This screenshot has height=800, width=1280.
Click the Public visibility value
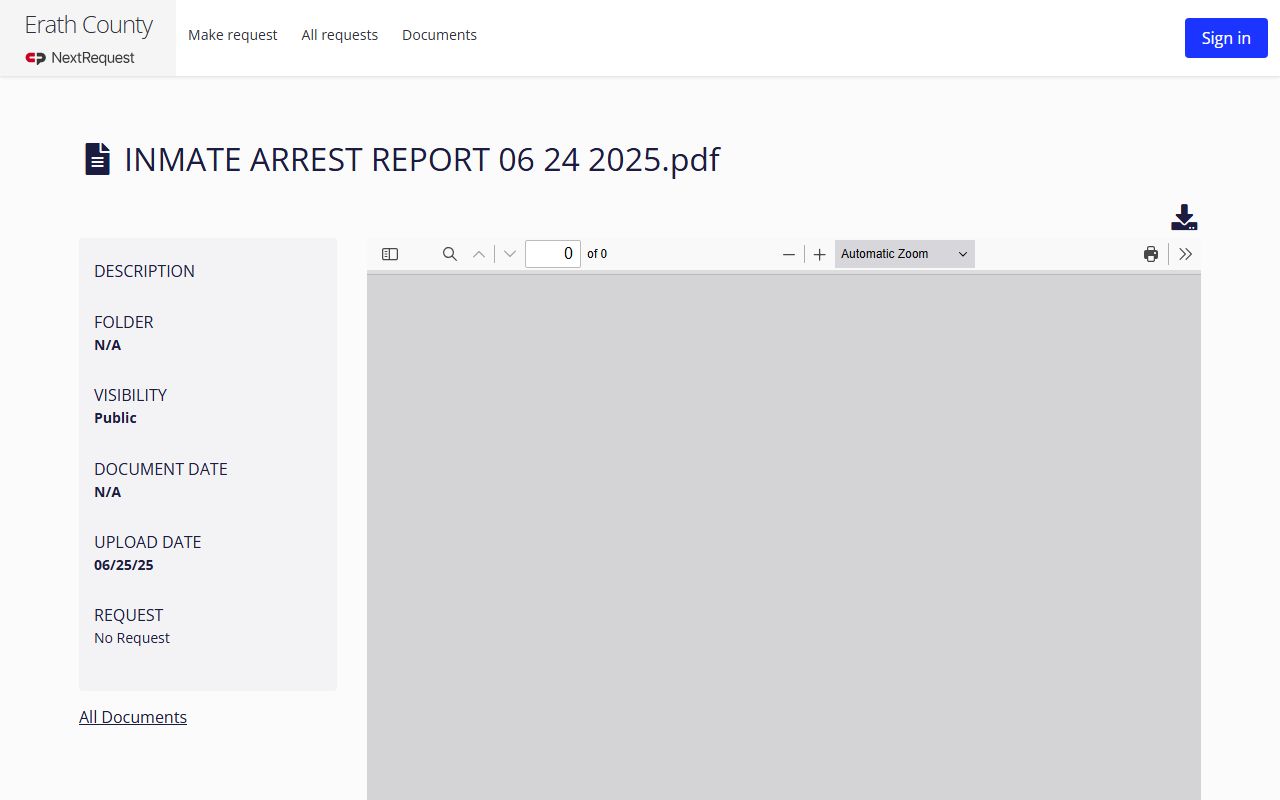pyautogui.click(x=115, y=418)
